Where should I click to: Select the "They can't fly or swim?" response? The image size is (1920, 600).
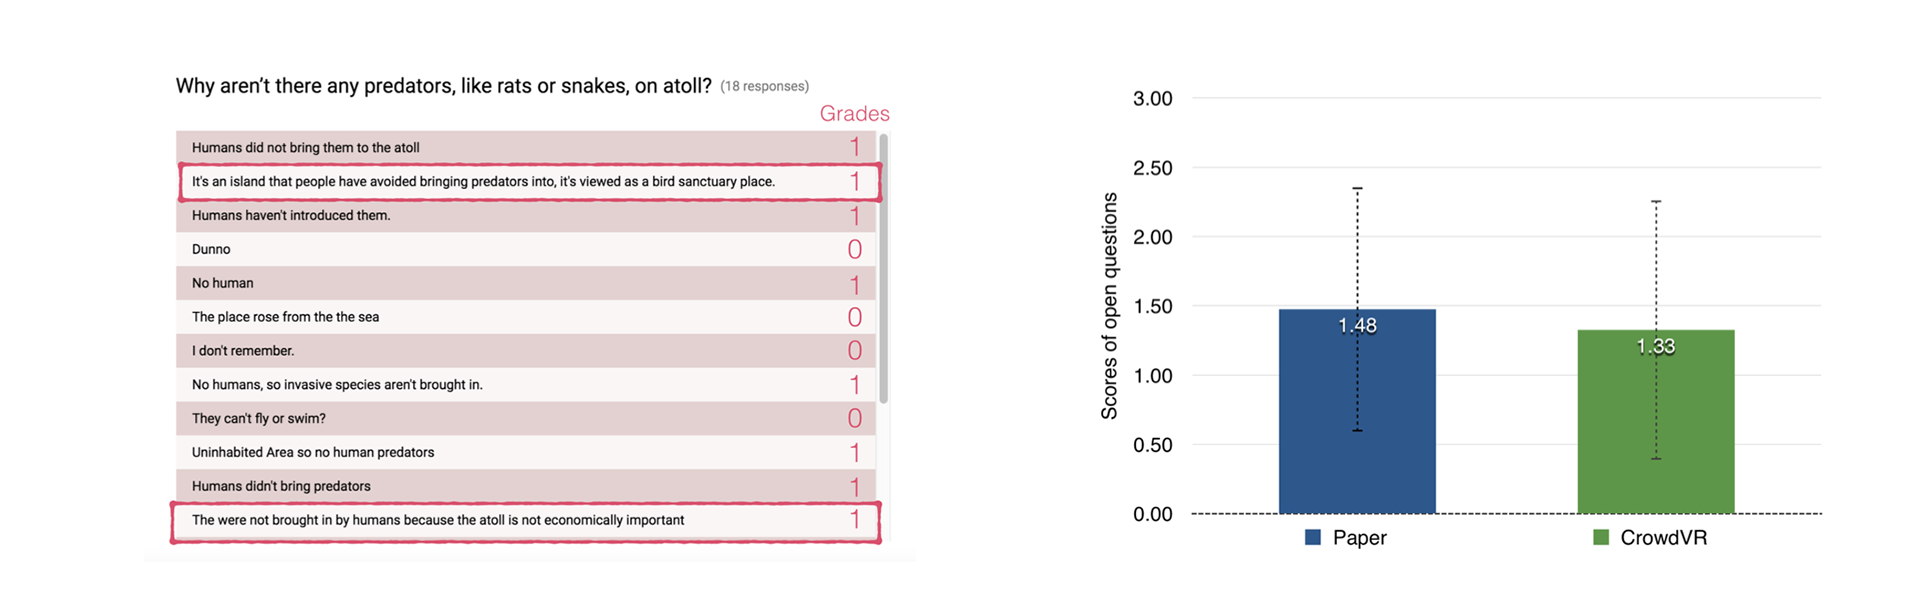pos(258,419)
